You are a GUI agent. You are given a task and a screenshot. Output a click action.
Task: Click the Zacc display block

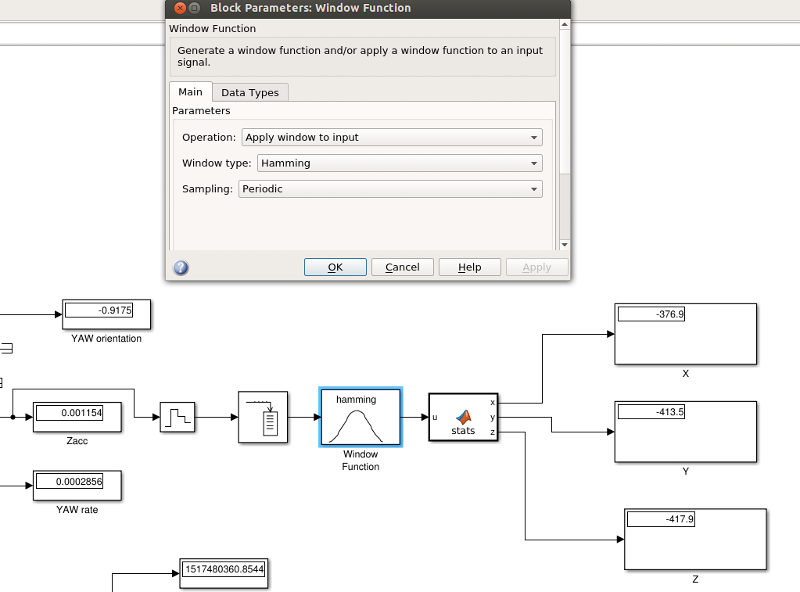[76, 416]
